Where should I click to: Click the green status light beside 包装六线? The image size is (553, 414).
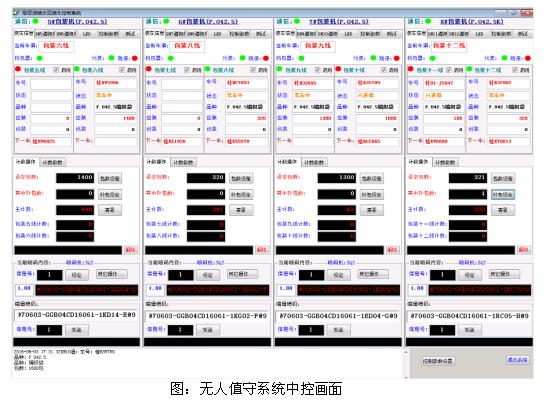(x=77, y=69)
